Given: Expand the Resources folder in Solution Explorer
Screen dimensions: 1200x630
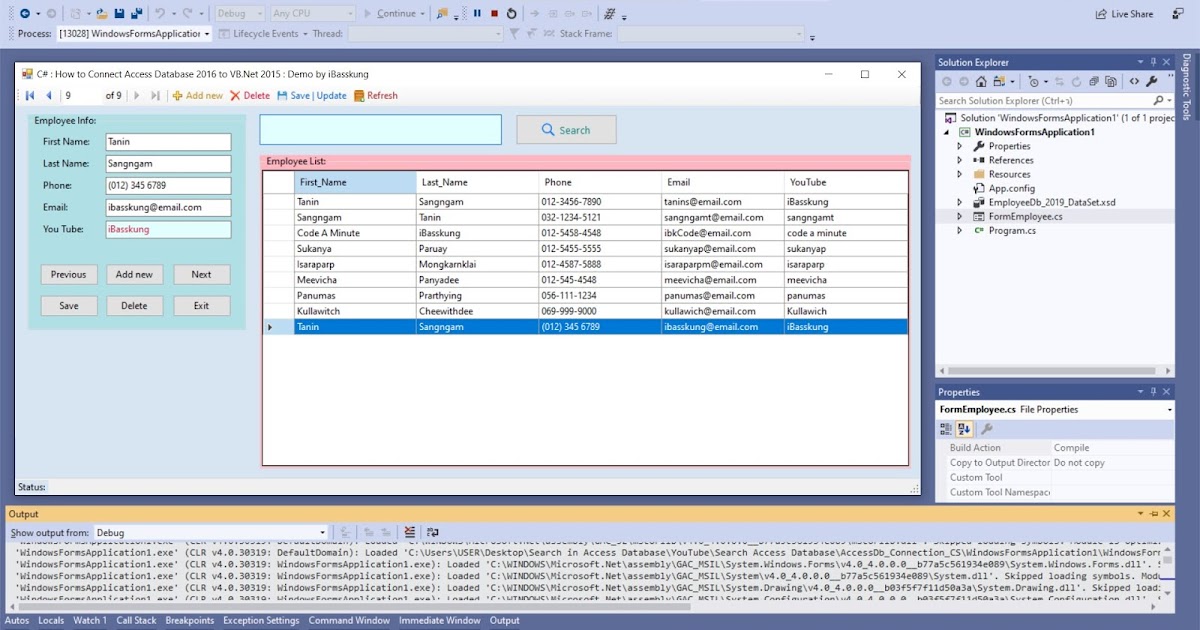Looking at the screenshot, I should coord(959,173).
